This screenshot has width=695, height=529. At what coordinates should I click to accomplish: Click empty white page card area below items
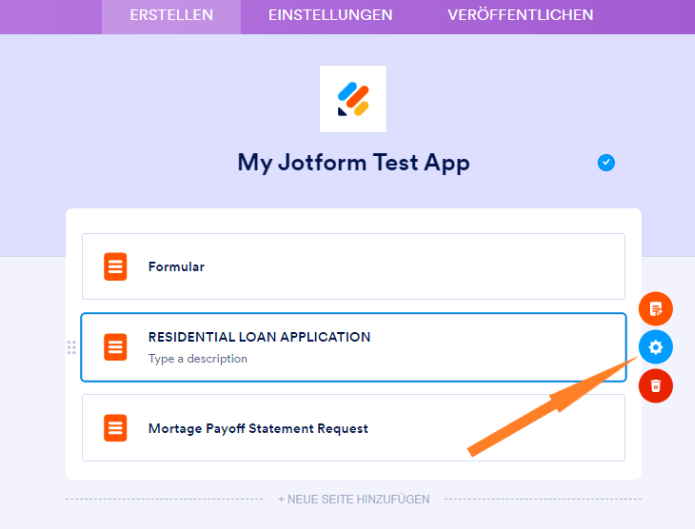tap(354, 470)
